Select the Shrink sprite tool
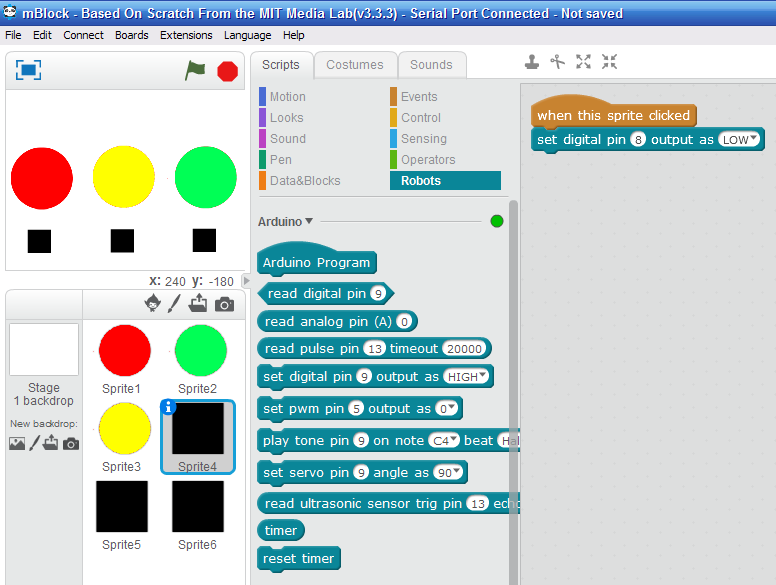Image resolution: width=776 pixels, height=585 pixels. (x=609, y=62)
